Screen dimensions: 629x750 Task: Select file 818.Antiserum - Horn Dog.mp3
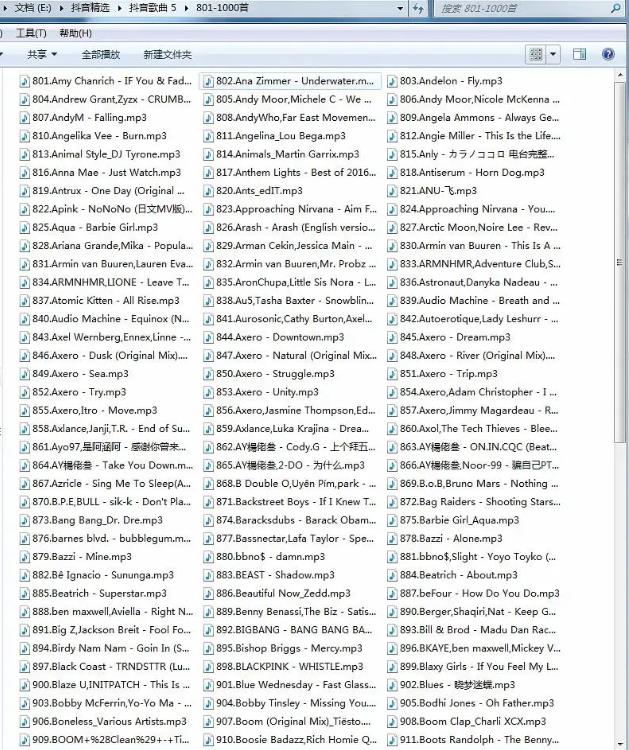tap(466, 173)
